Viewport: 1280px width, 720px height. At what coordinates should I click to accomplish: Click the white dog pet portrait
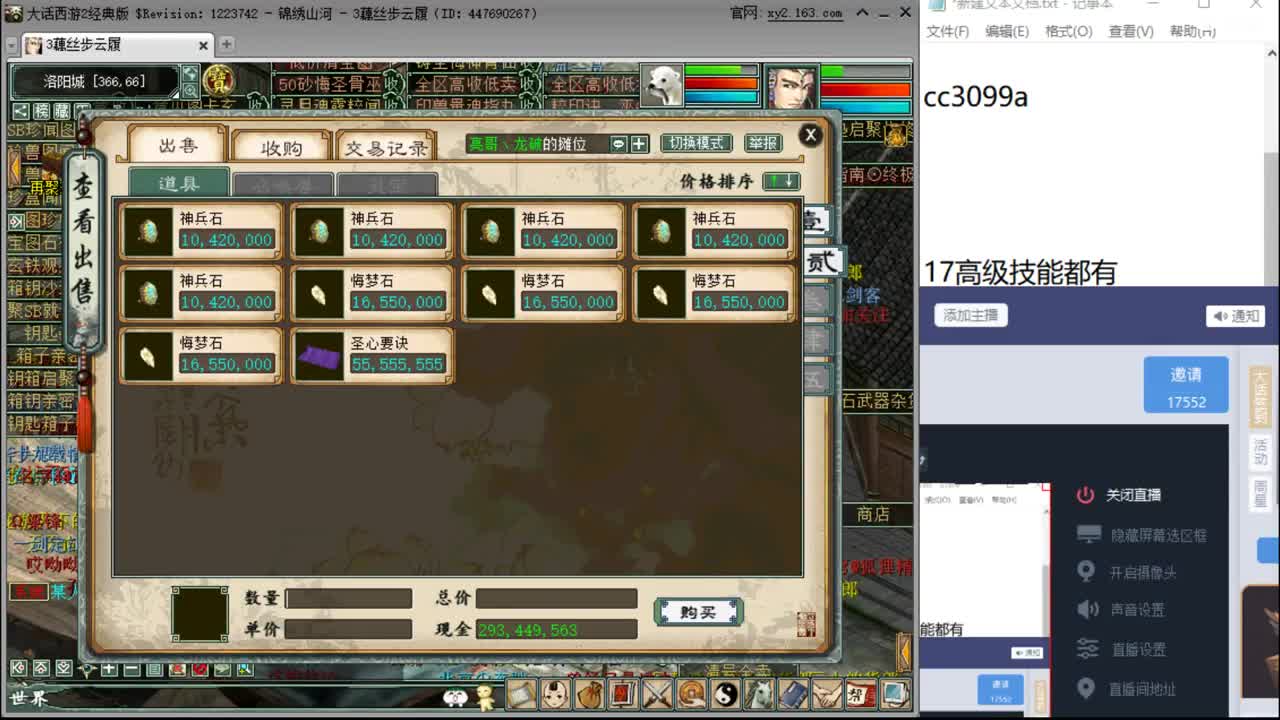click(x=661, y=86)
